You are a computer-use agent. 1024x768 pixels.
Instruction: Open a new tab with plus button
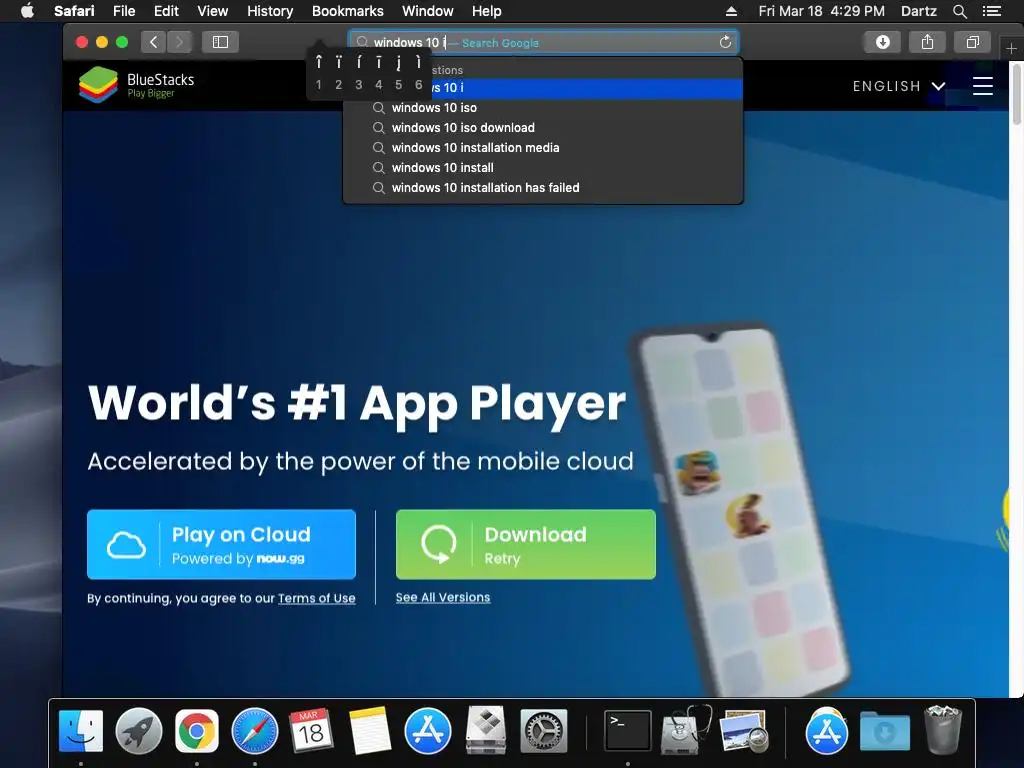pos(1011,48)
